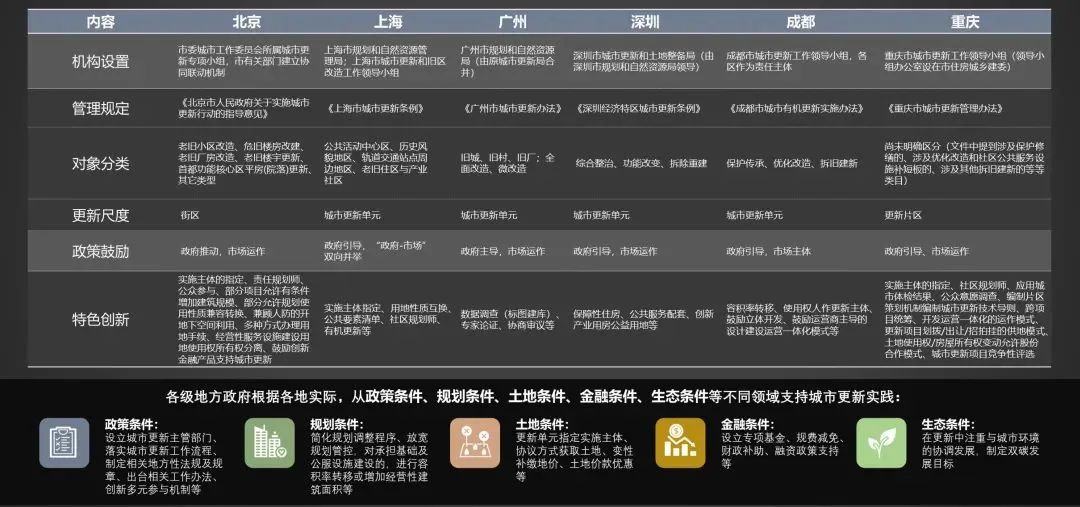Click the 机构设置 row label
This screenshot has height=507, width=1080.
(101, 61)
